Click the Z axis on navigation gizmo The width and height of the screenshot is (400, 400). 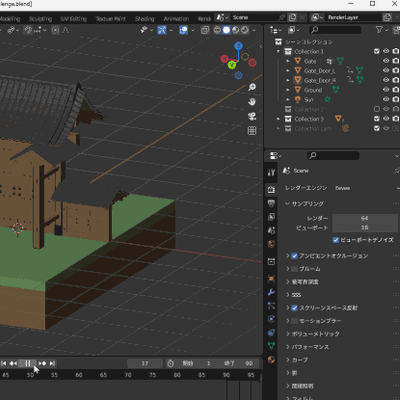[238, 46]
